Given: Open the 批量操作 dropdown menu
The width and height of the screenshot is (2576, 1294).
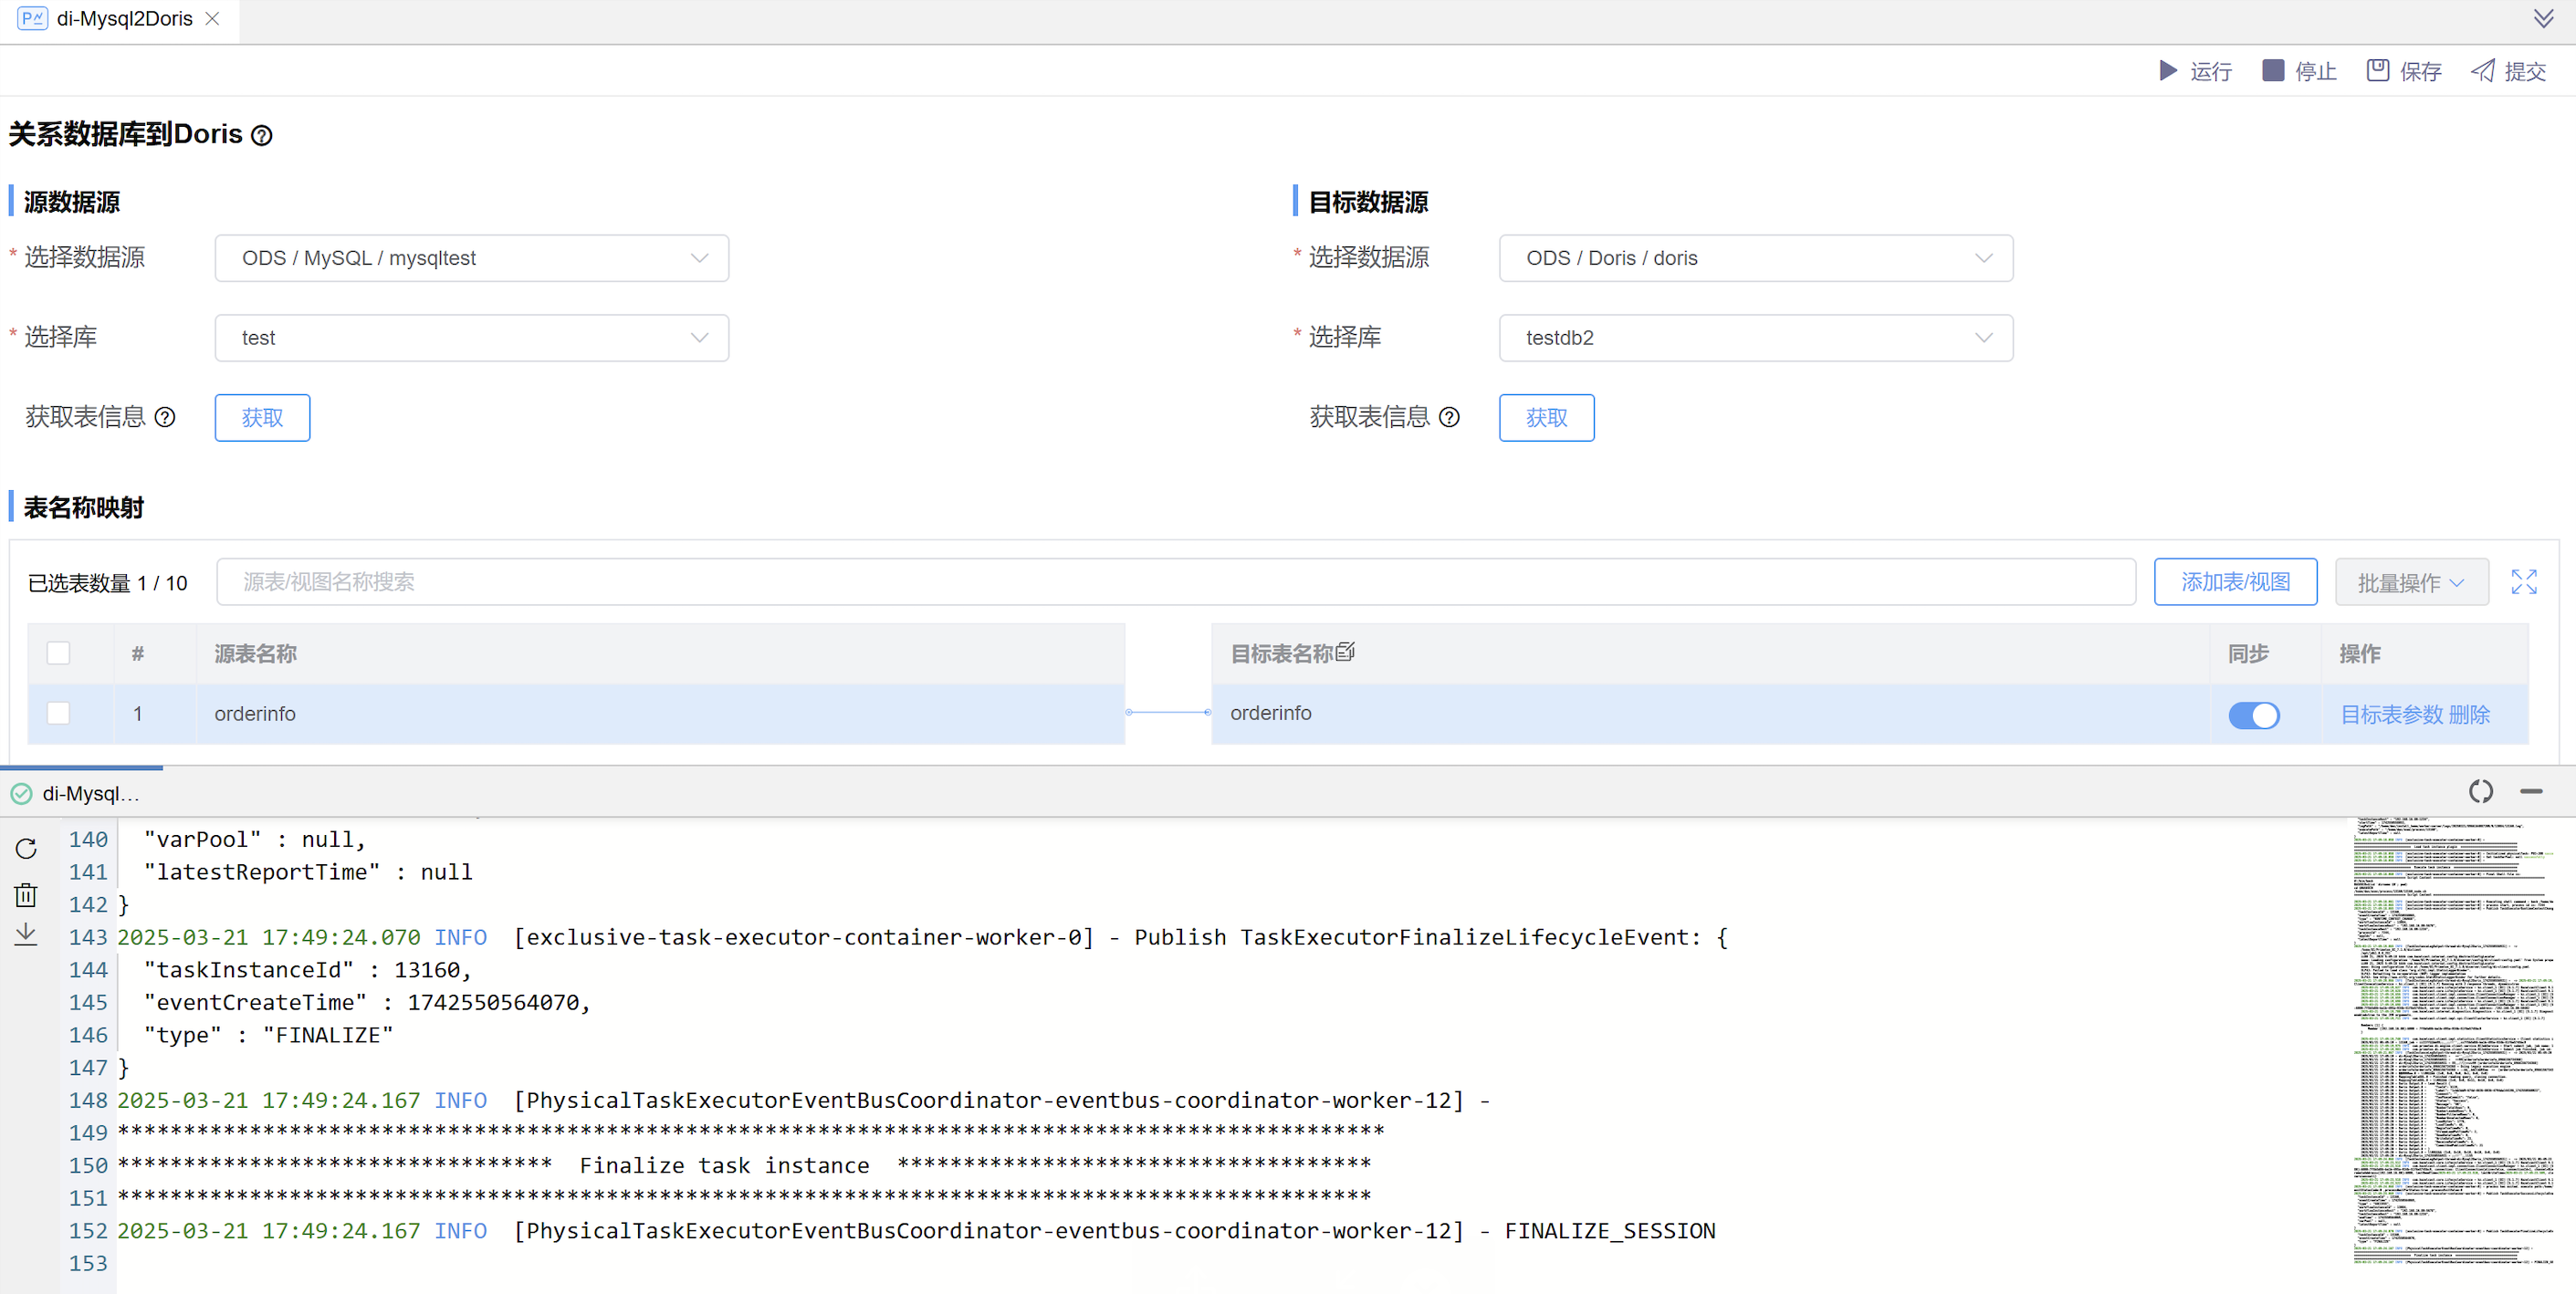Looking at the screenshot, I should (2411, 581).
